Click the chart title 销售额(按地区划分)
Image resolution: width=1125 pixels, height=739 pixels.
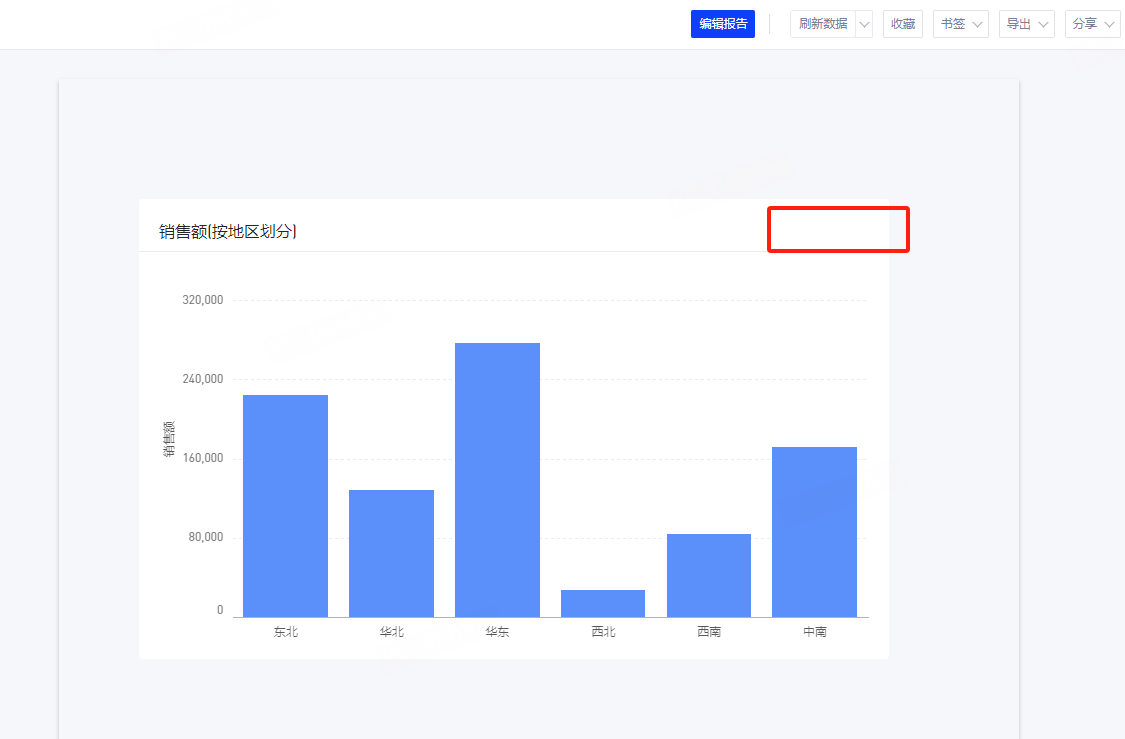(228, 232)
